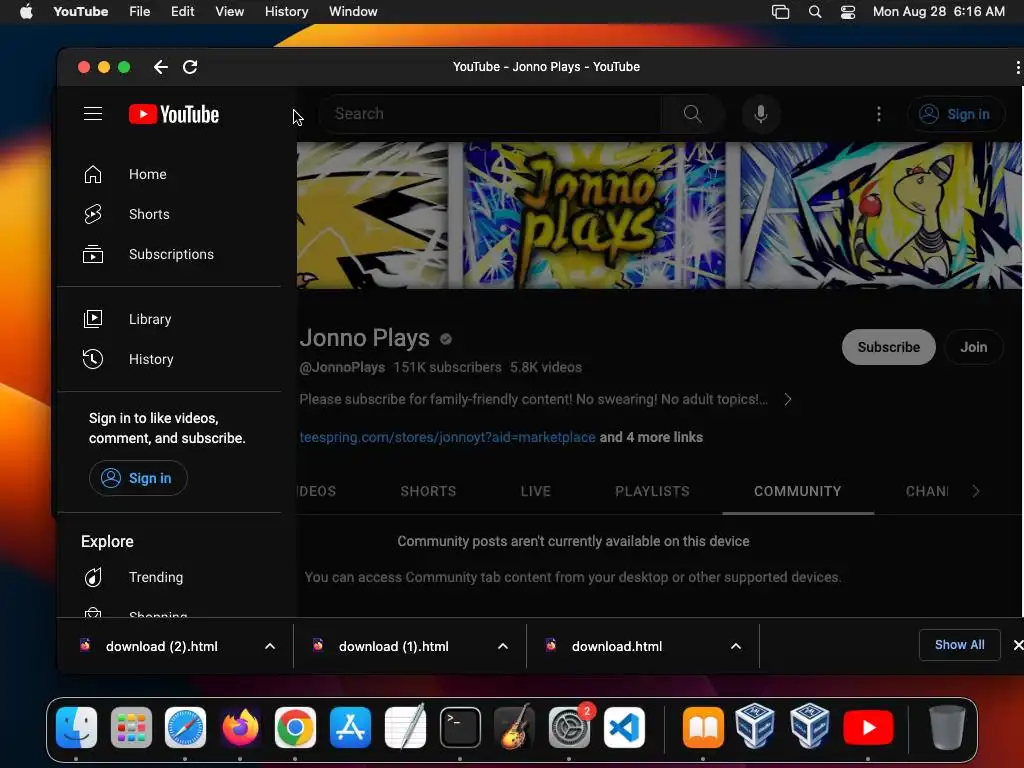Click the Search input field
This screenshot has width=1024, height=768.
coord(490,114)
